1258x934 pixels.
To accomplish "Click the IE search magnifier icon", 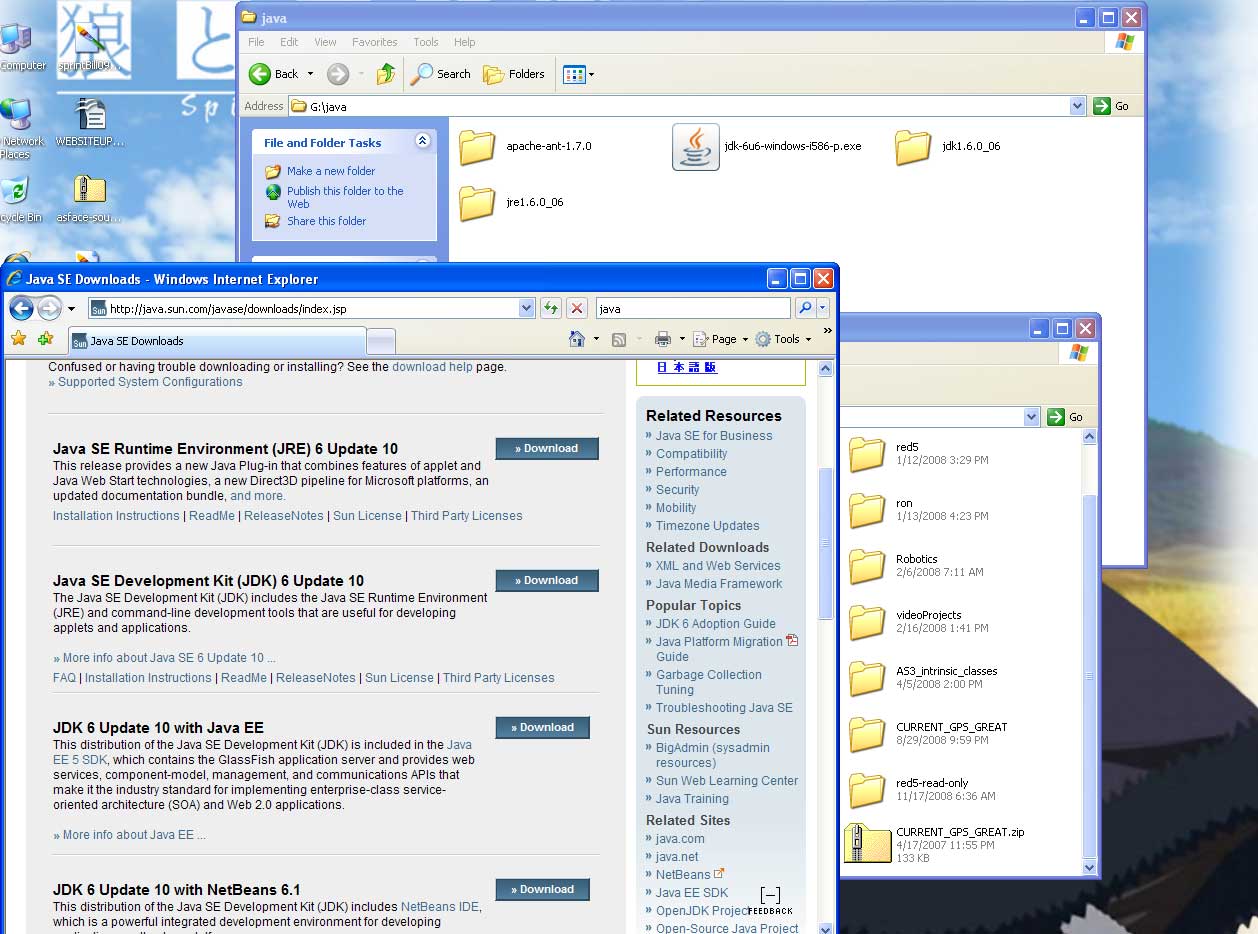I will [x=805, y=308].
